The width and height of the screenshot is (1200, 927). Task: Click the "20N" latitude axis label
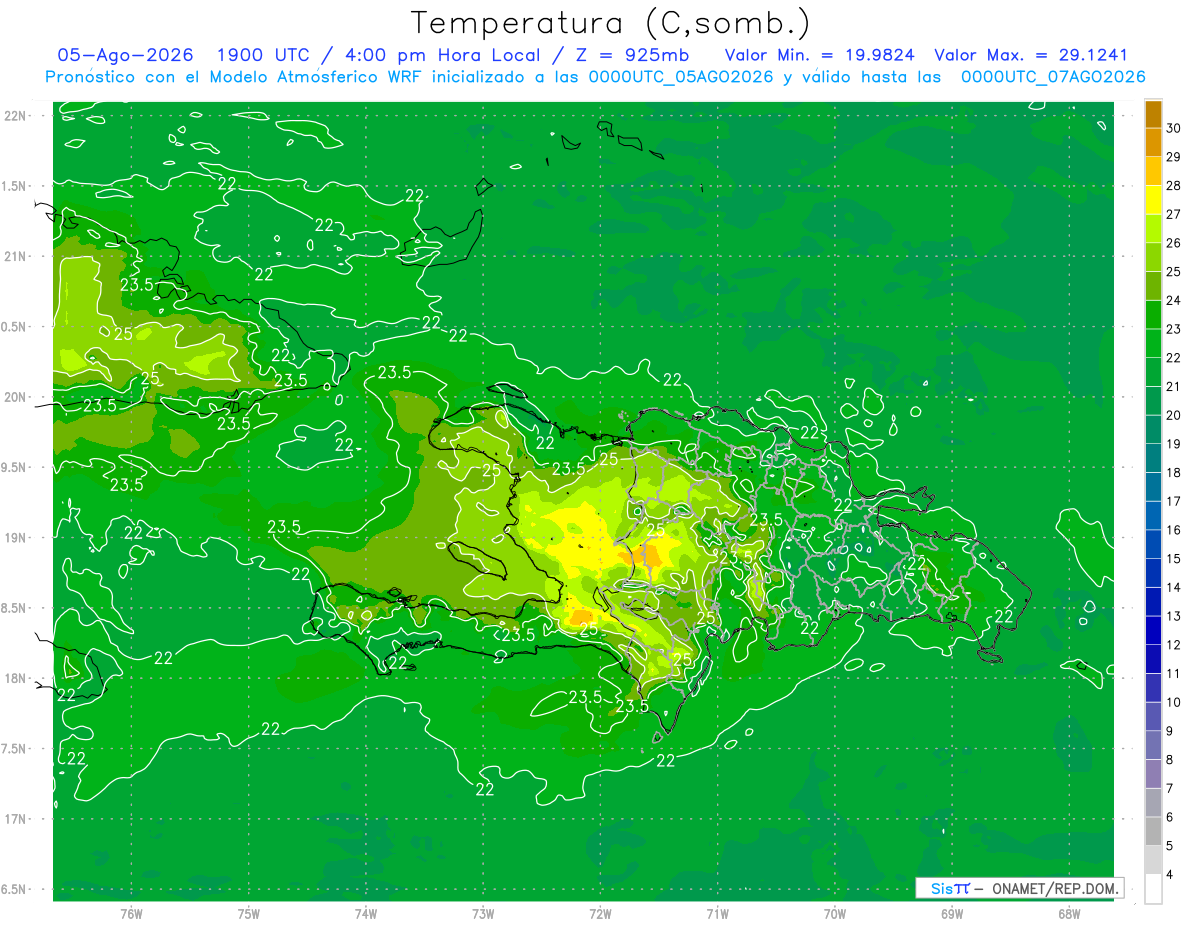pyautogui.click(x=16, y=397)
